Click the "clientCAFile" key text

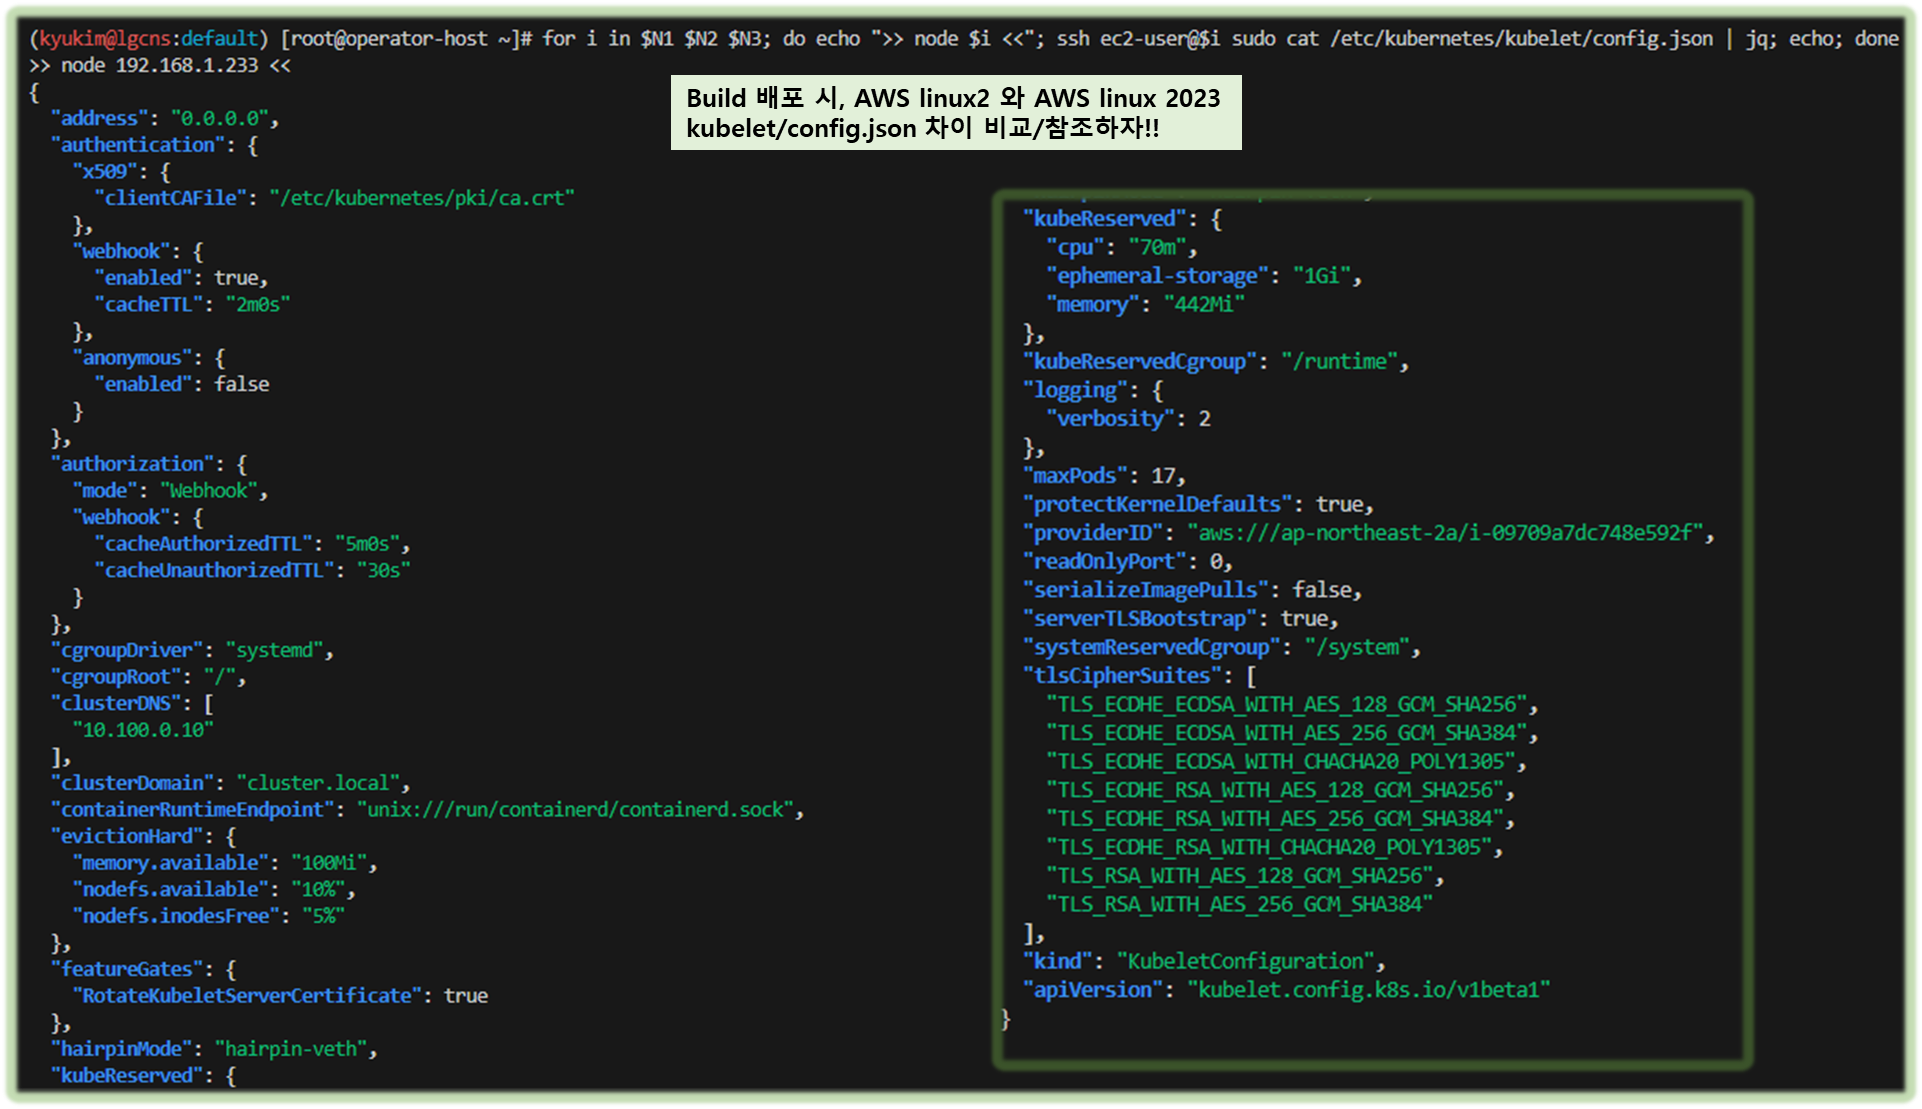[170, 198]
